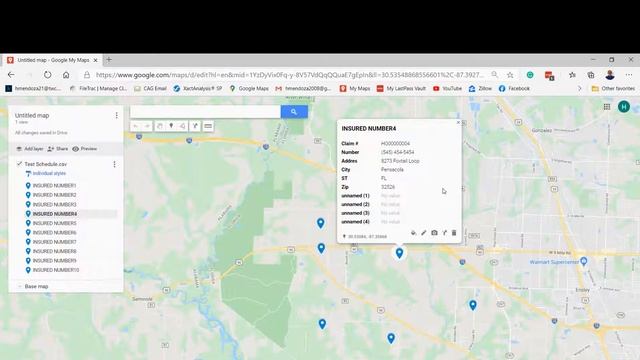The height and width of the screenshot is (360, 640).
Task: Open the Google account avatar H
Action: [x=624, y=107]
